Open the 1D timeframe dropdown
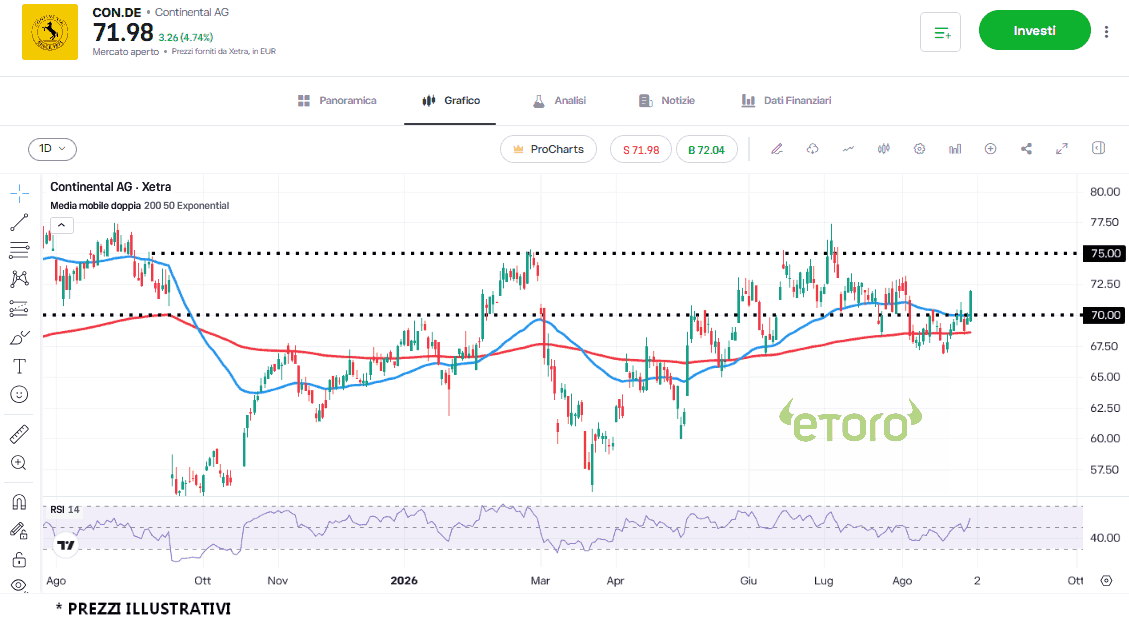 click(53, 149)
